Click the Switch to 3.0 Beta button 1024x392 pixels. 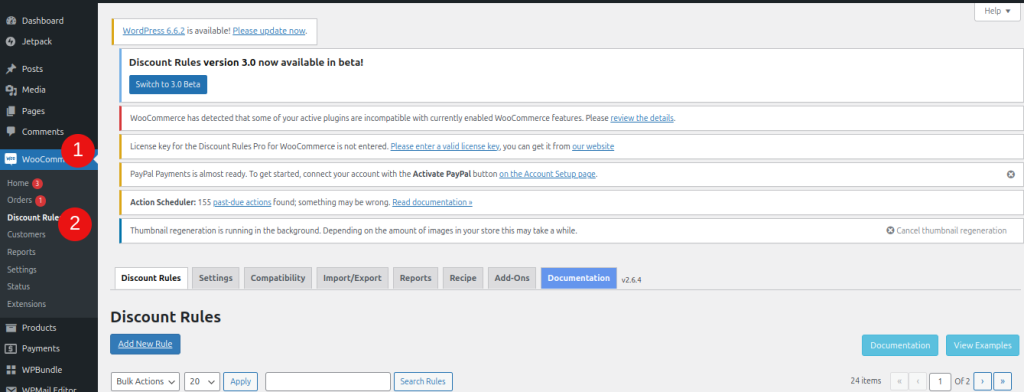coord(168,85)
